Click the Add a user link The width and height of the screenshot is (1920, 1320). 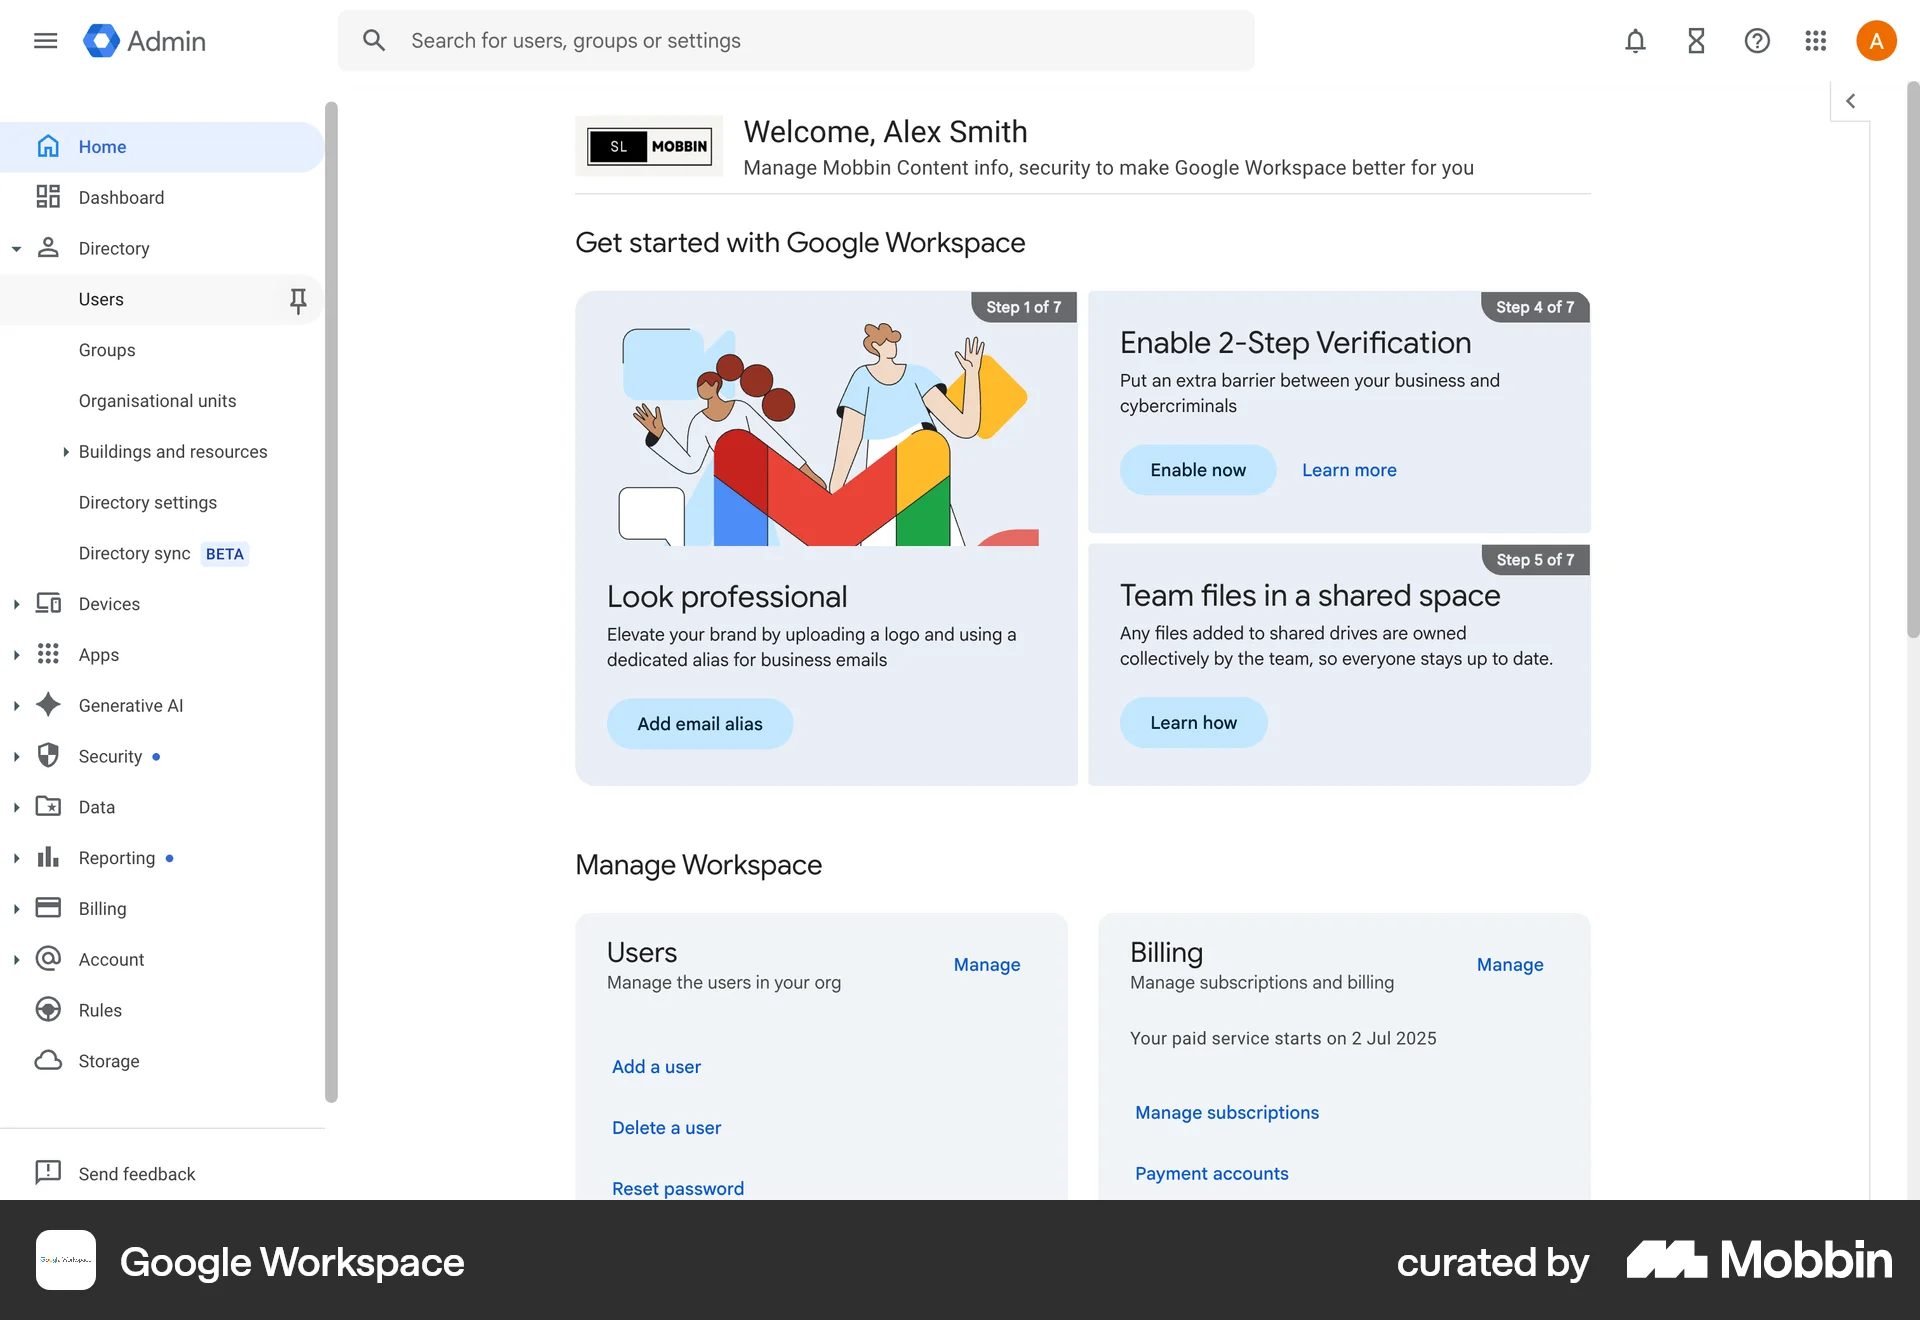(656, 1066)
